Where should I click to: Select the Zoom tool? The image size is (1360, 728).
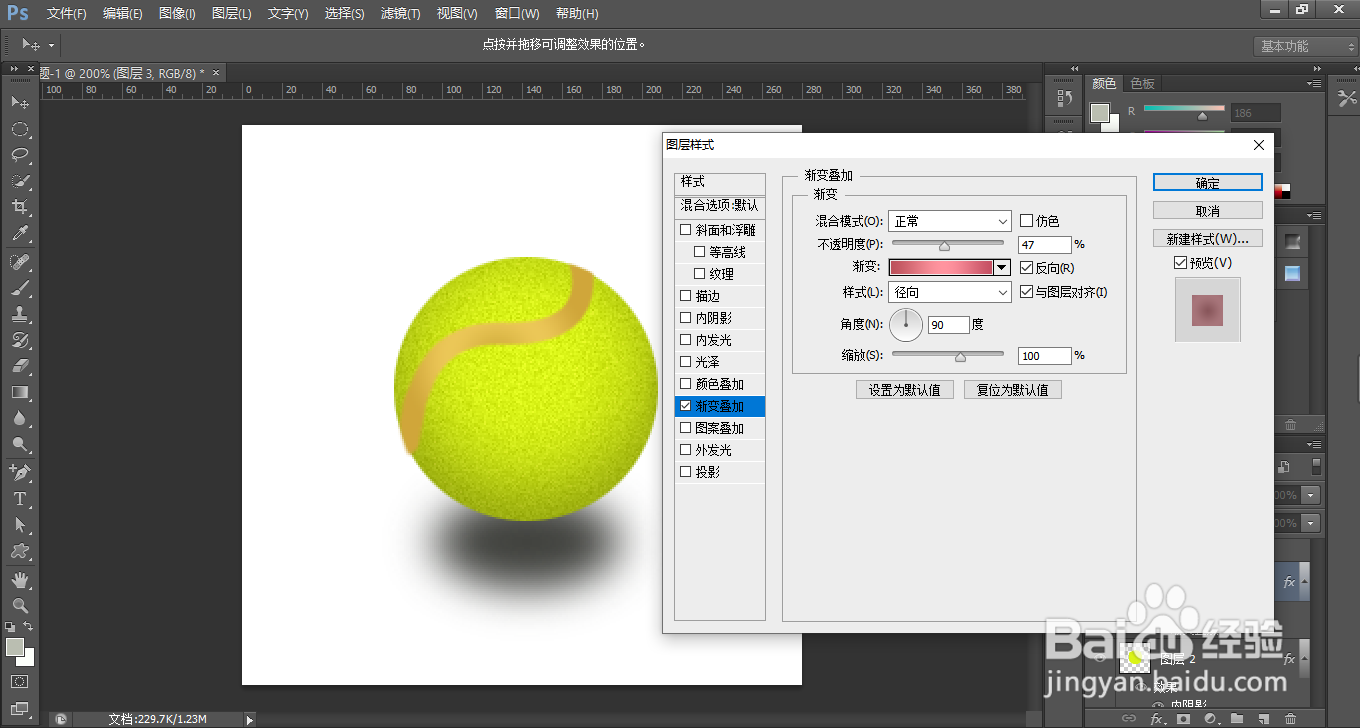point(19,605)
